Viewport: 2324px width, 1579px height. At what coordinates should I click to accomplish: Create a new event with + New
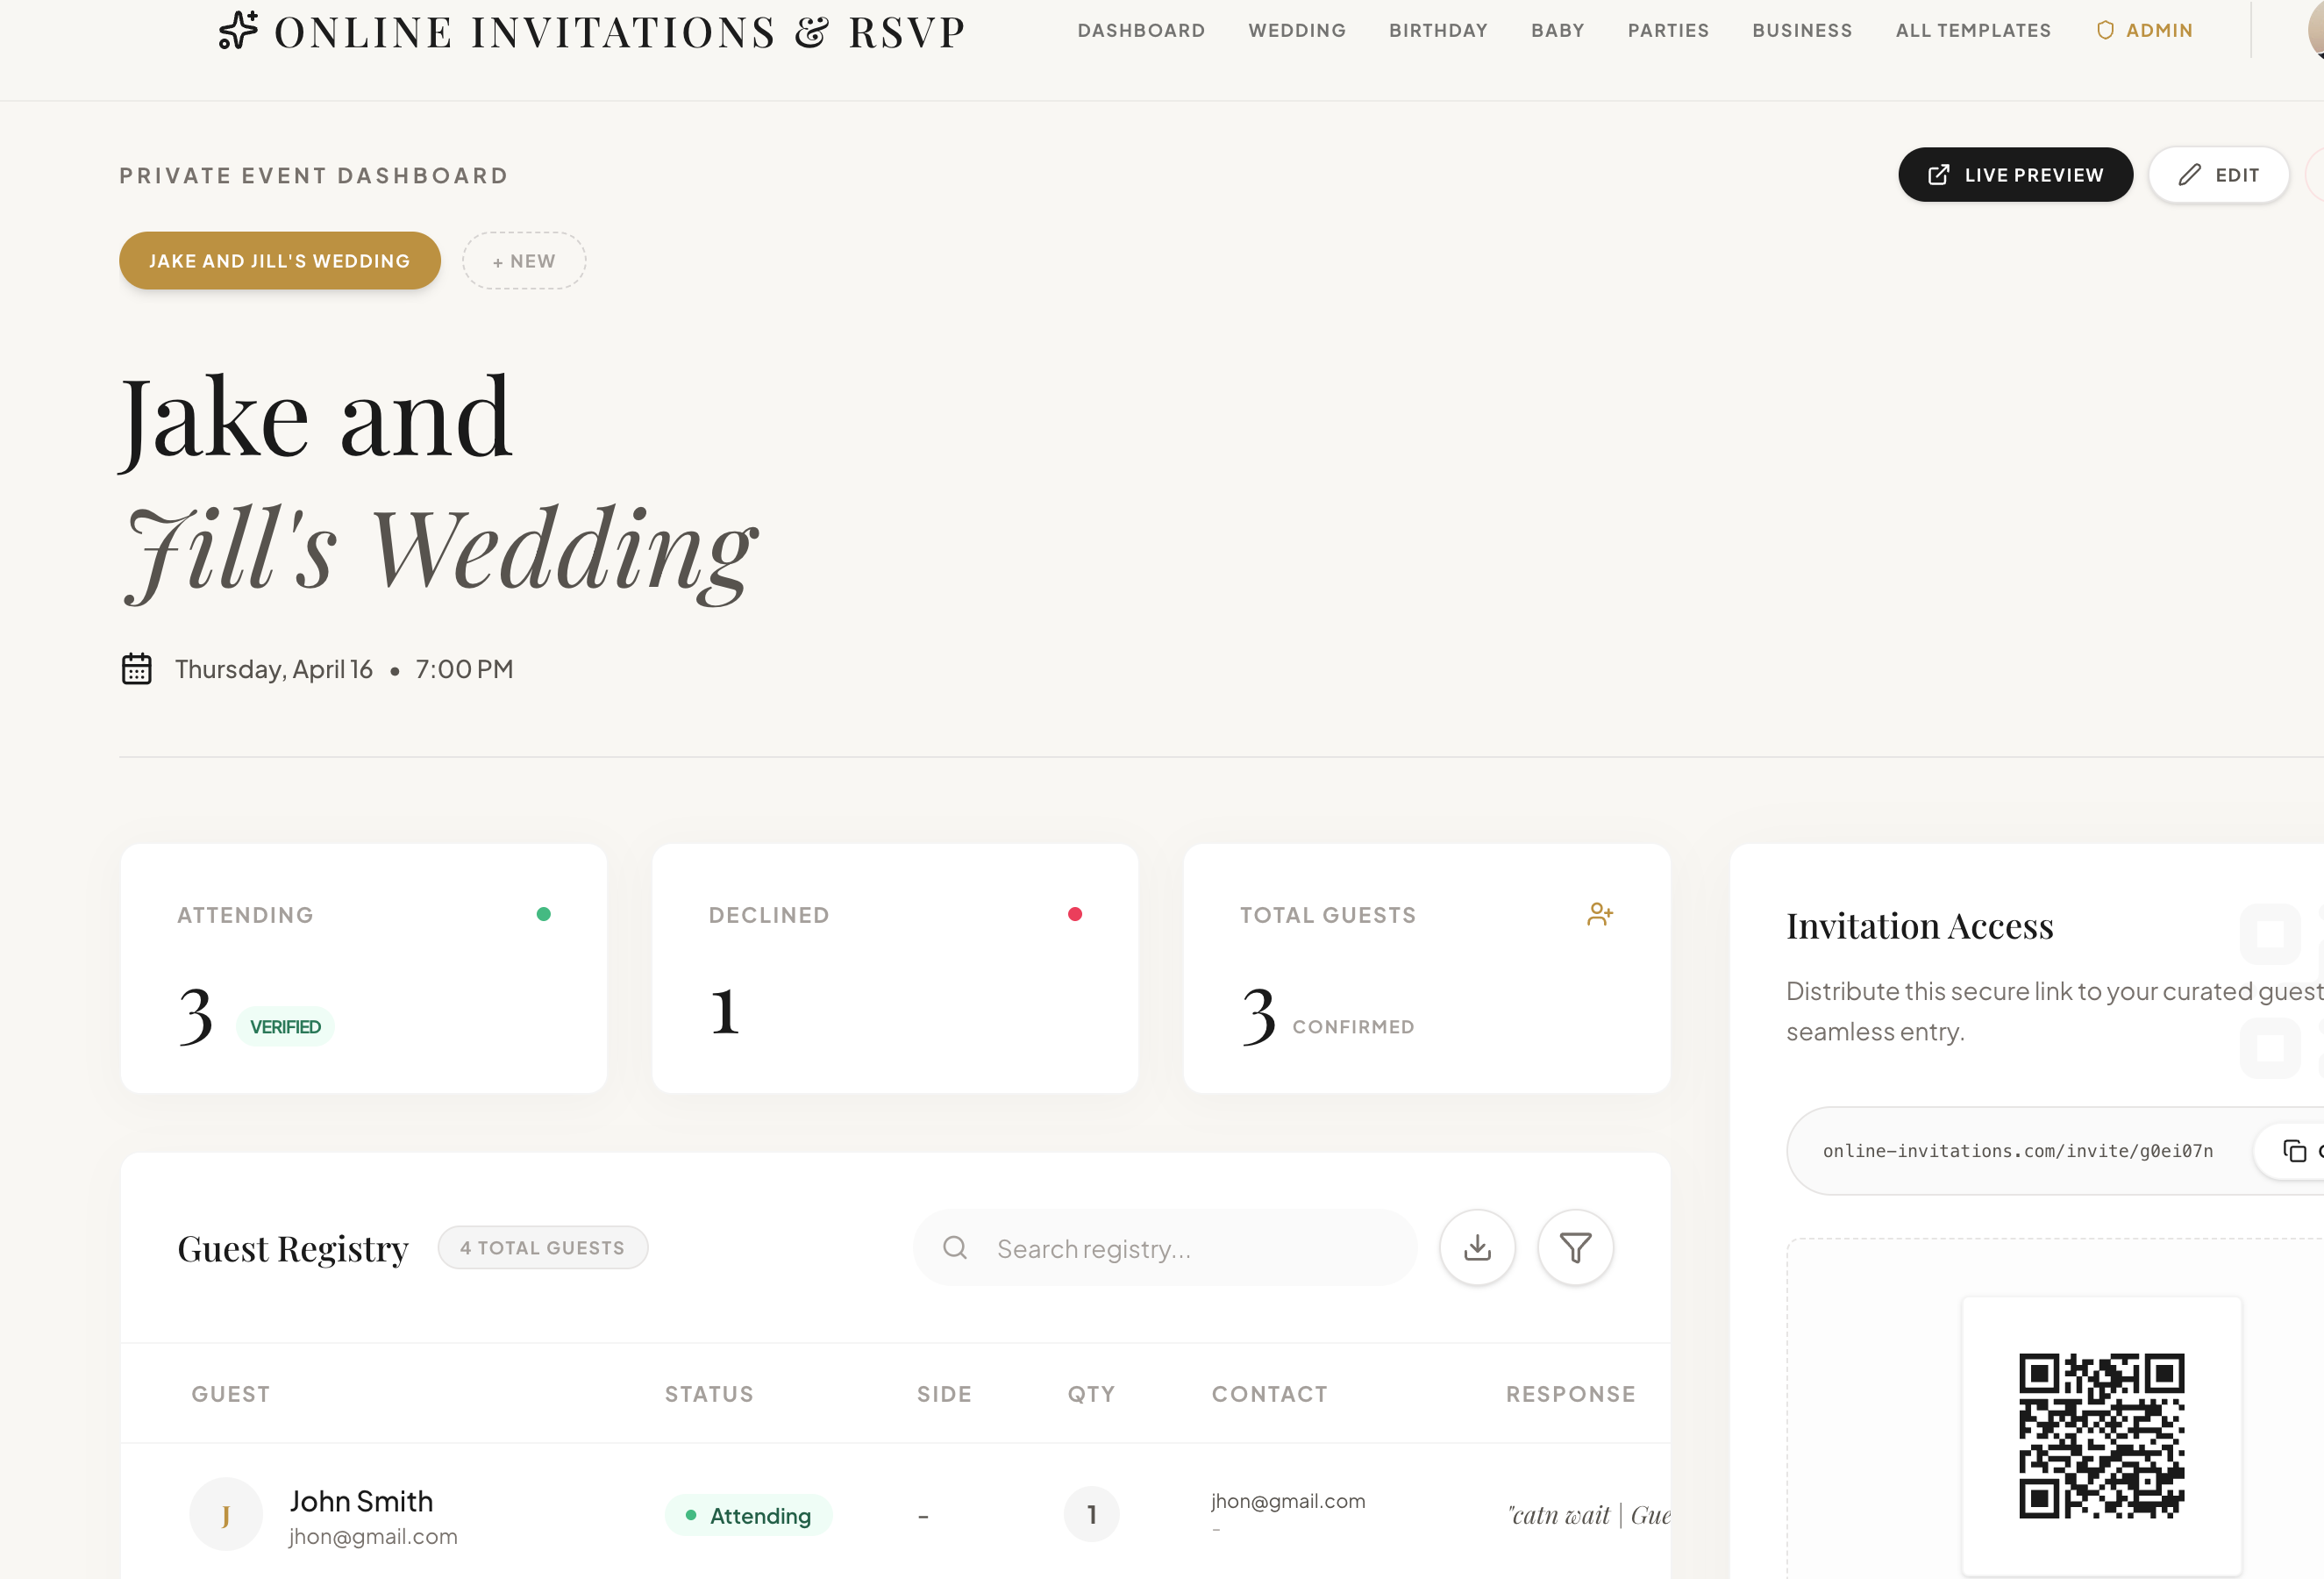pos(524,261)
